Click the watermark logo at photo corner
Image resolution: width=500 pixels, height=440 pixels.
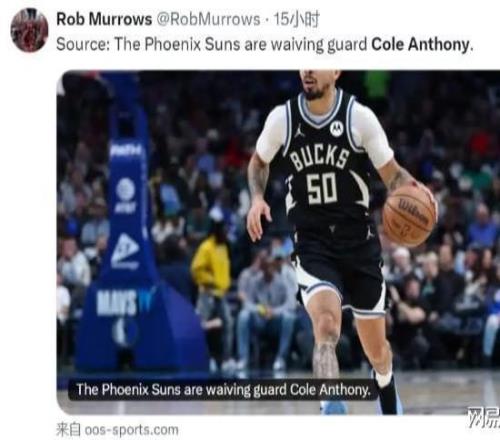click(484, 417)
